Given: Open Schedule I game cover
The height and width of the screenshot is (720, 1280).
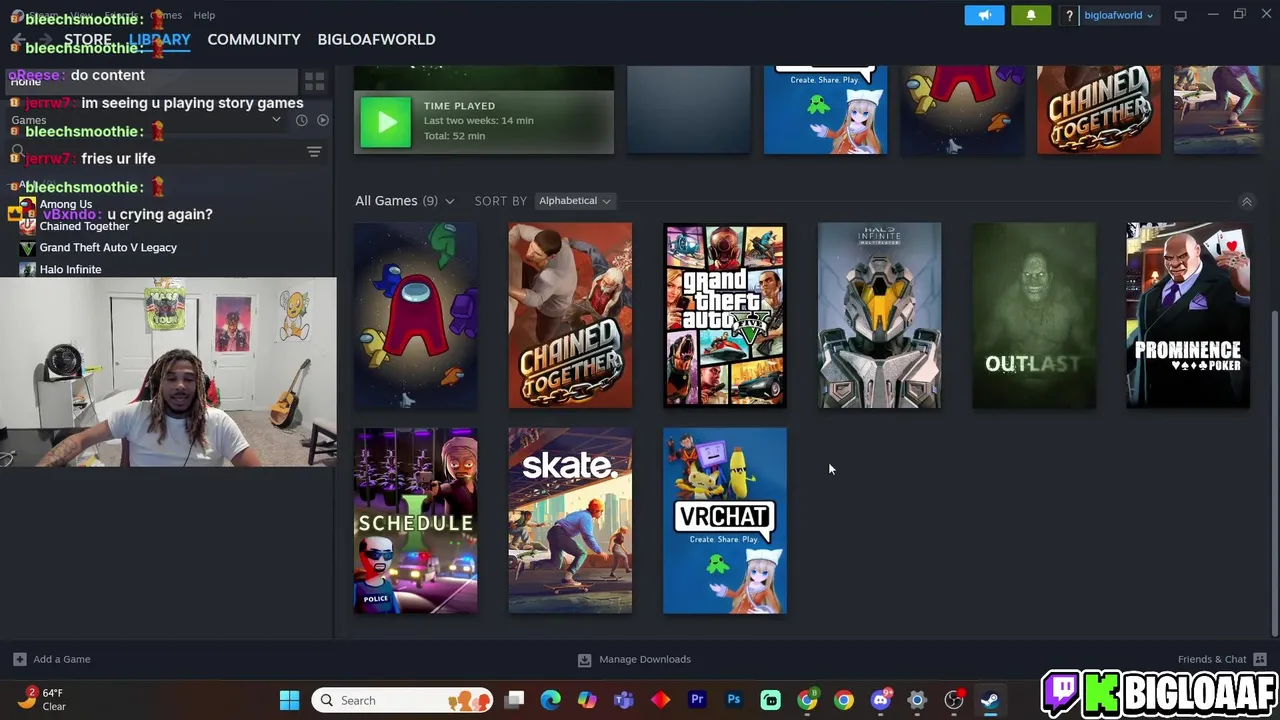Looking at the screenshot, I should click(x=415, y=521).
